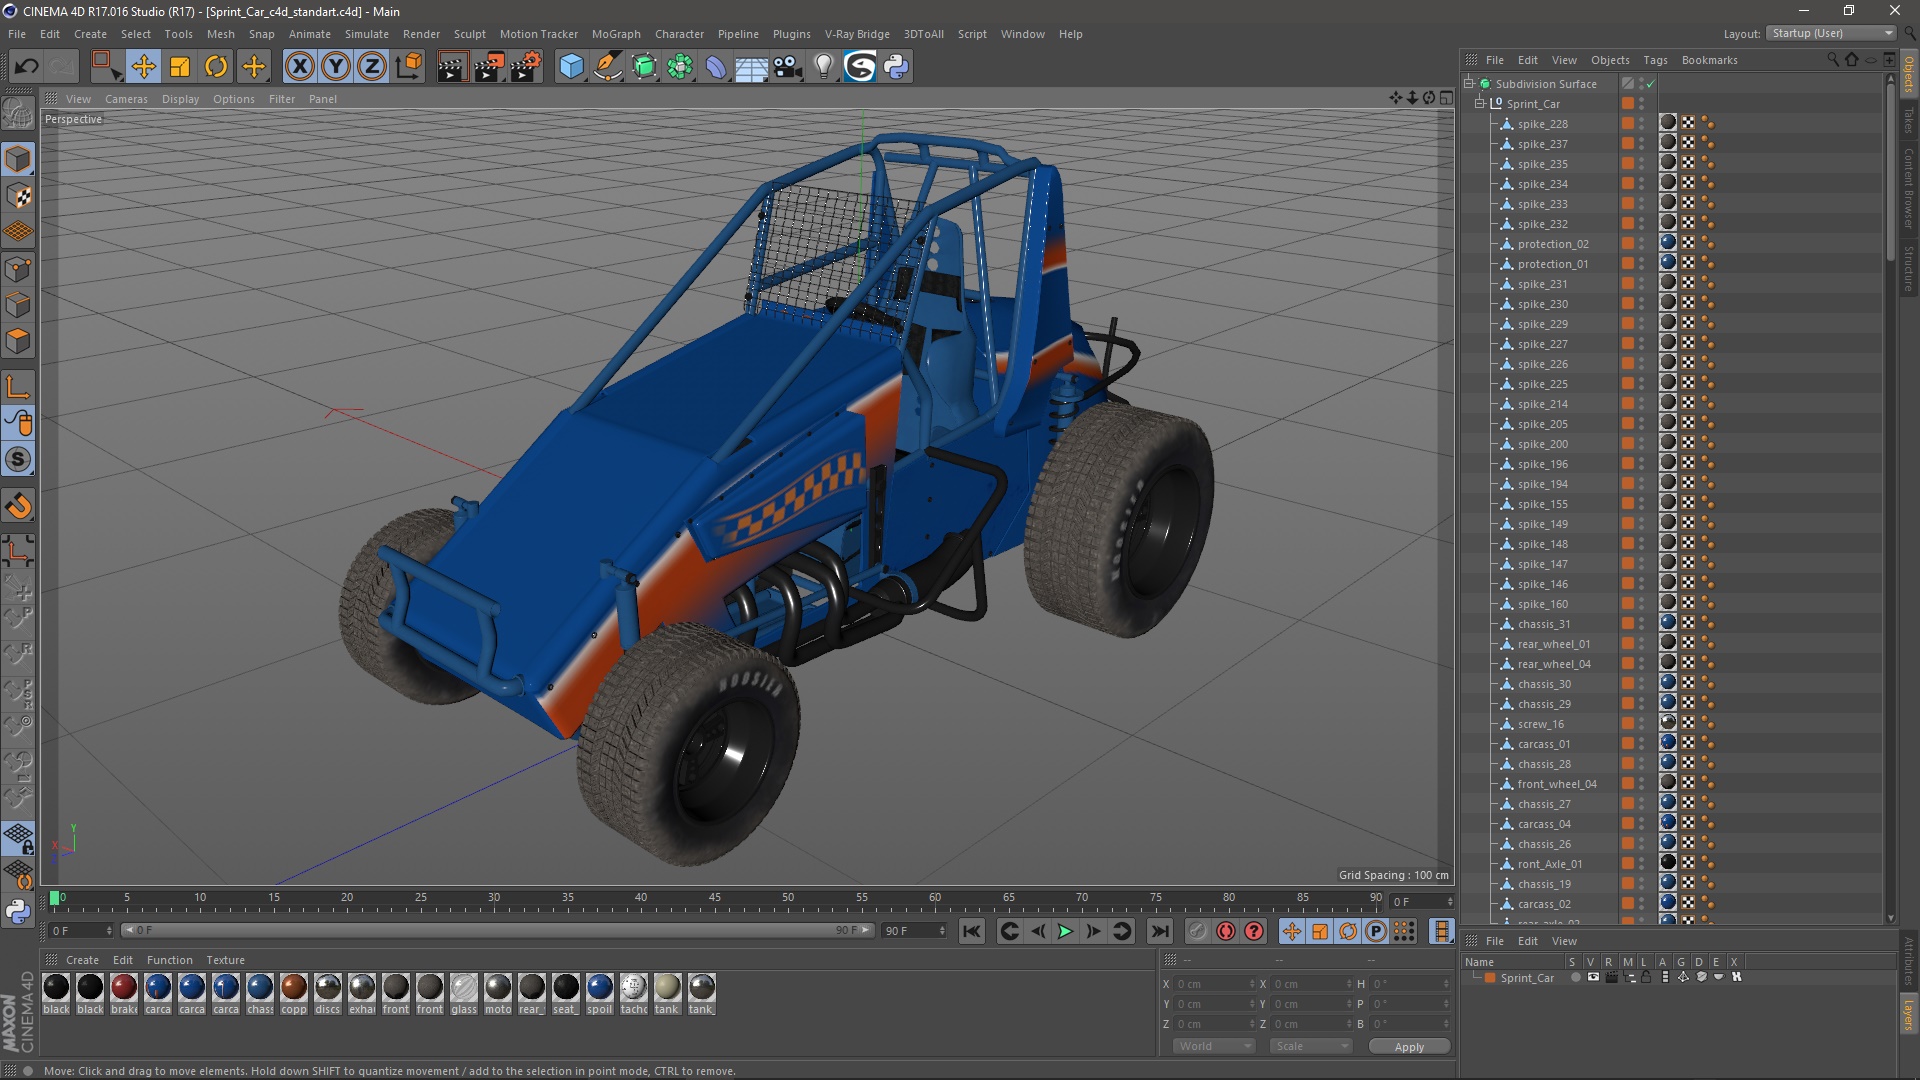
Task: Open Object Manager Tags menu
Action: coord(1655,60)
